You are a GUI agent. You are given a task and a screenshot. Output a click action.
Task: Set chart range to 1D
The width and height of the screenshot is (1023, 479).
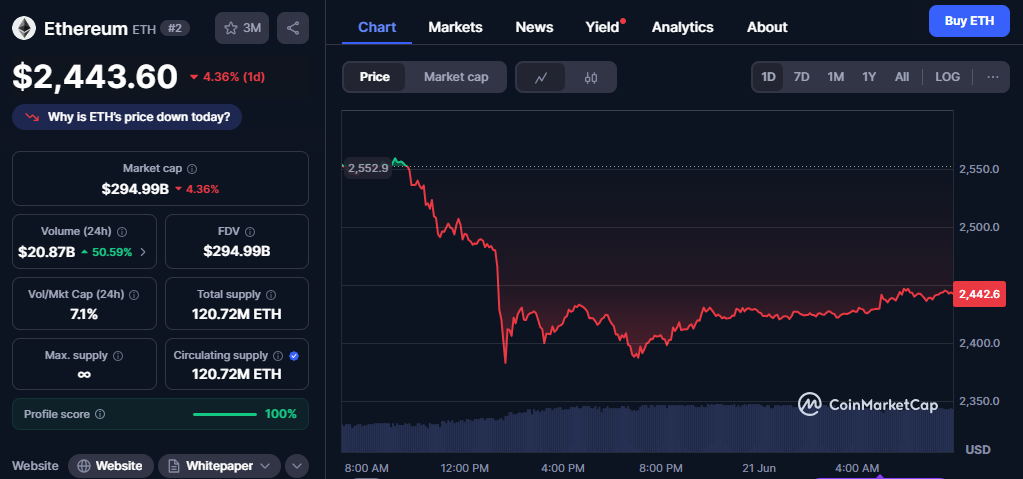(x=769, y=77)
